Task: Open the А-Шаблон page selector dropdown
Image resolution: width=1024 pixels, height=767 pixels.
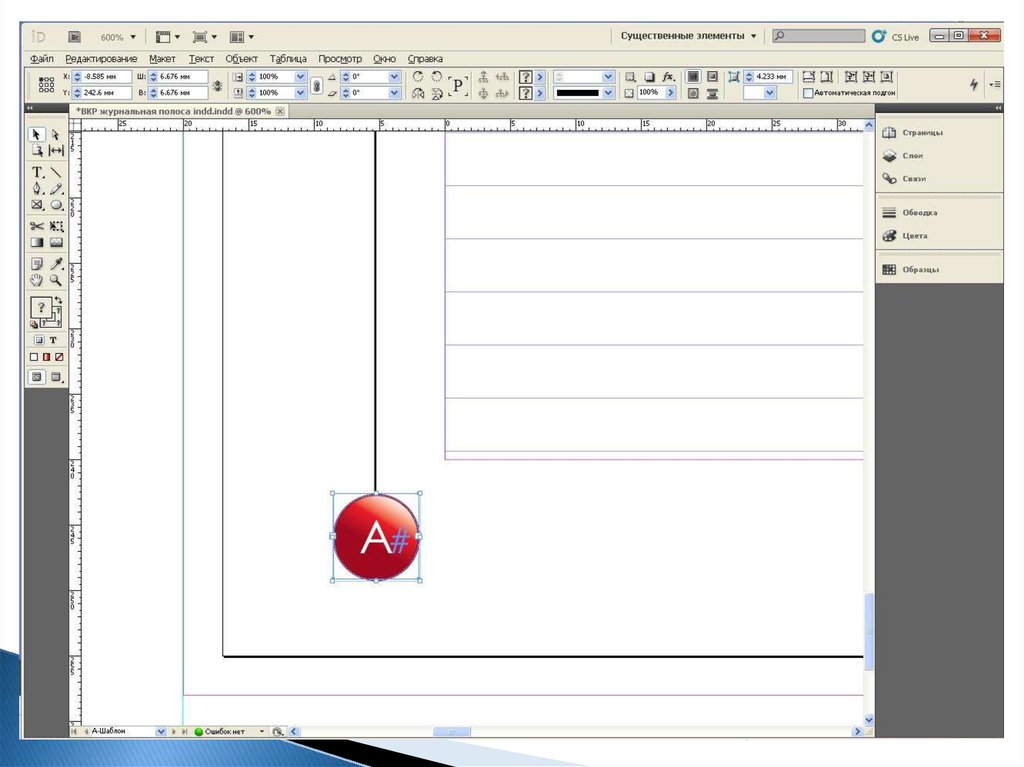Action: tap(160, 732)
